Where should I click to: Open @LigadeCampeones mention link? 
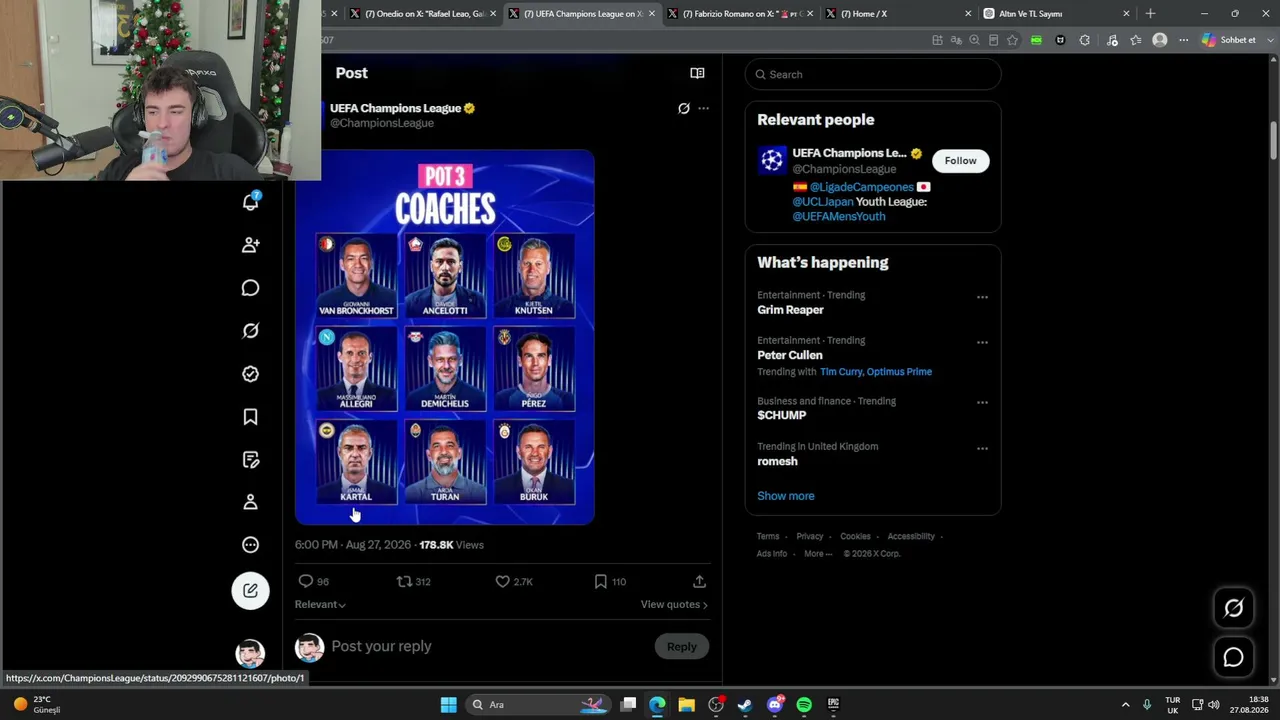(x=861, y=187)
